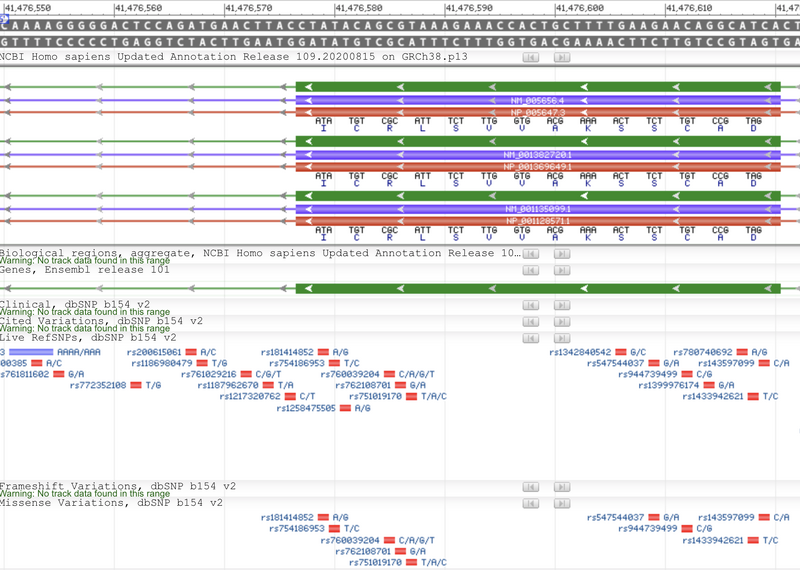
Task: Collapse the Live RefSNPs track via its title
Action: pyautogui.click(x=88, y=338)
